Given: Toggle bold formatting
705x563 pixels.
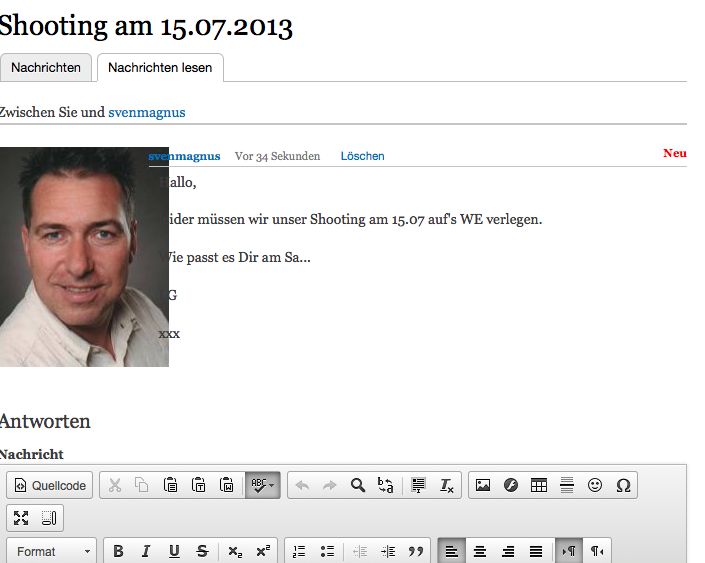Looking at the screenshot, I should coord(118,551).
